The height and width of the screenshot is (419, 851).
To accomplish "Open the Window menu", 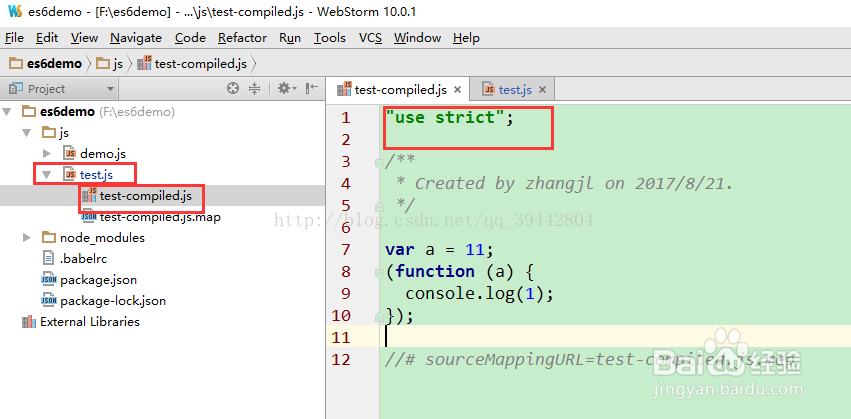I will pyautogui.click(x=417, y=38).
